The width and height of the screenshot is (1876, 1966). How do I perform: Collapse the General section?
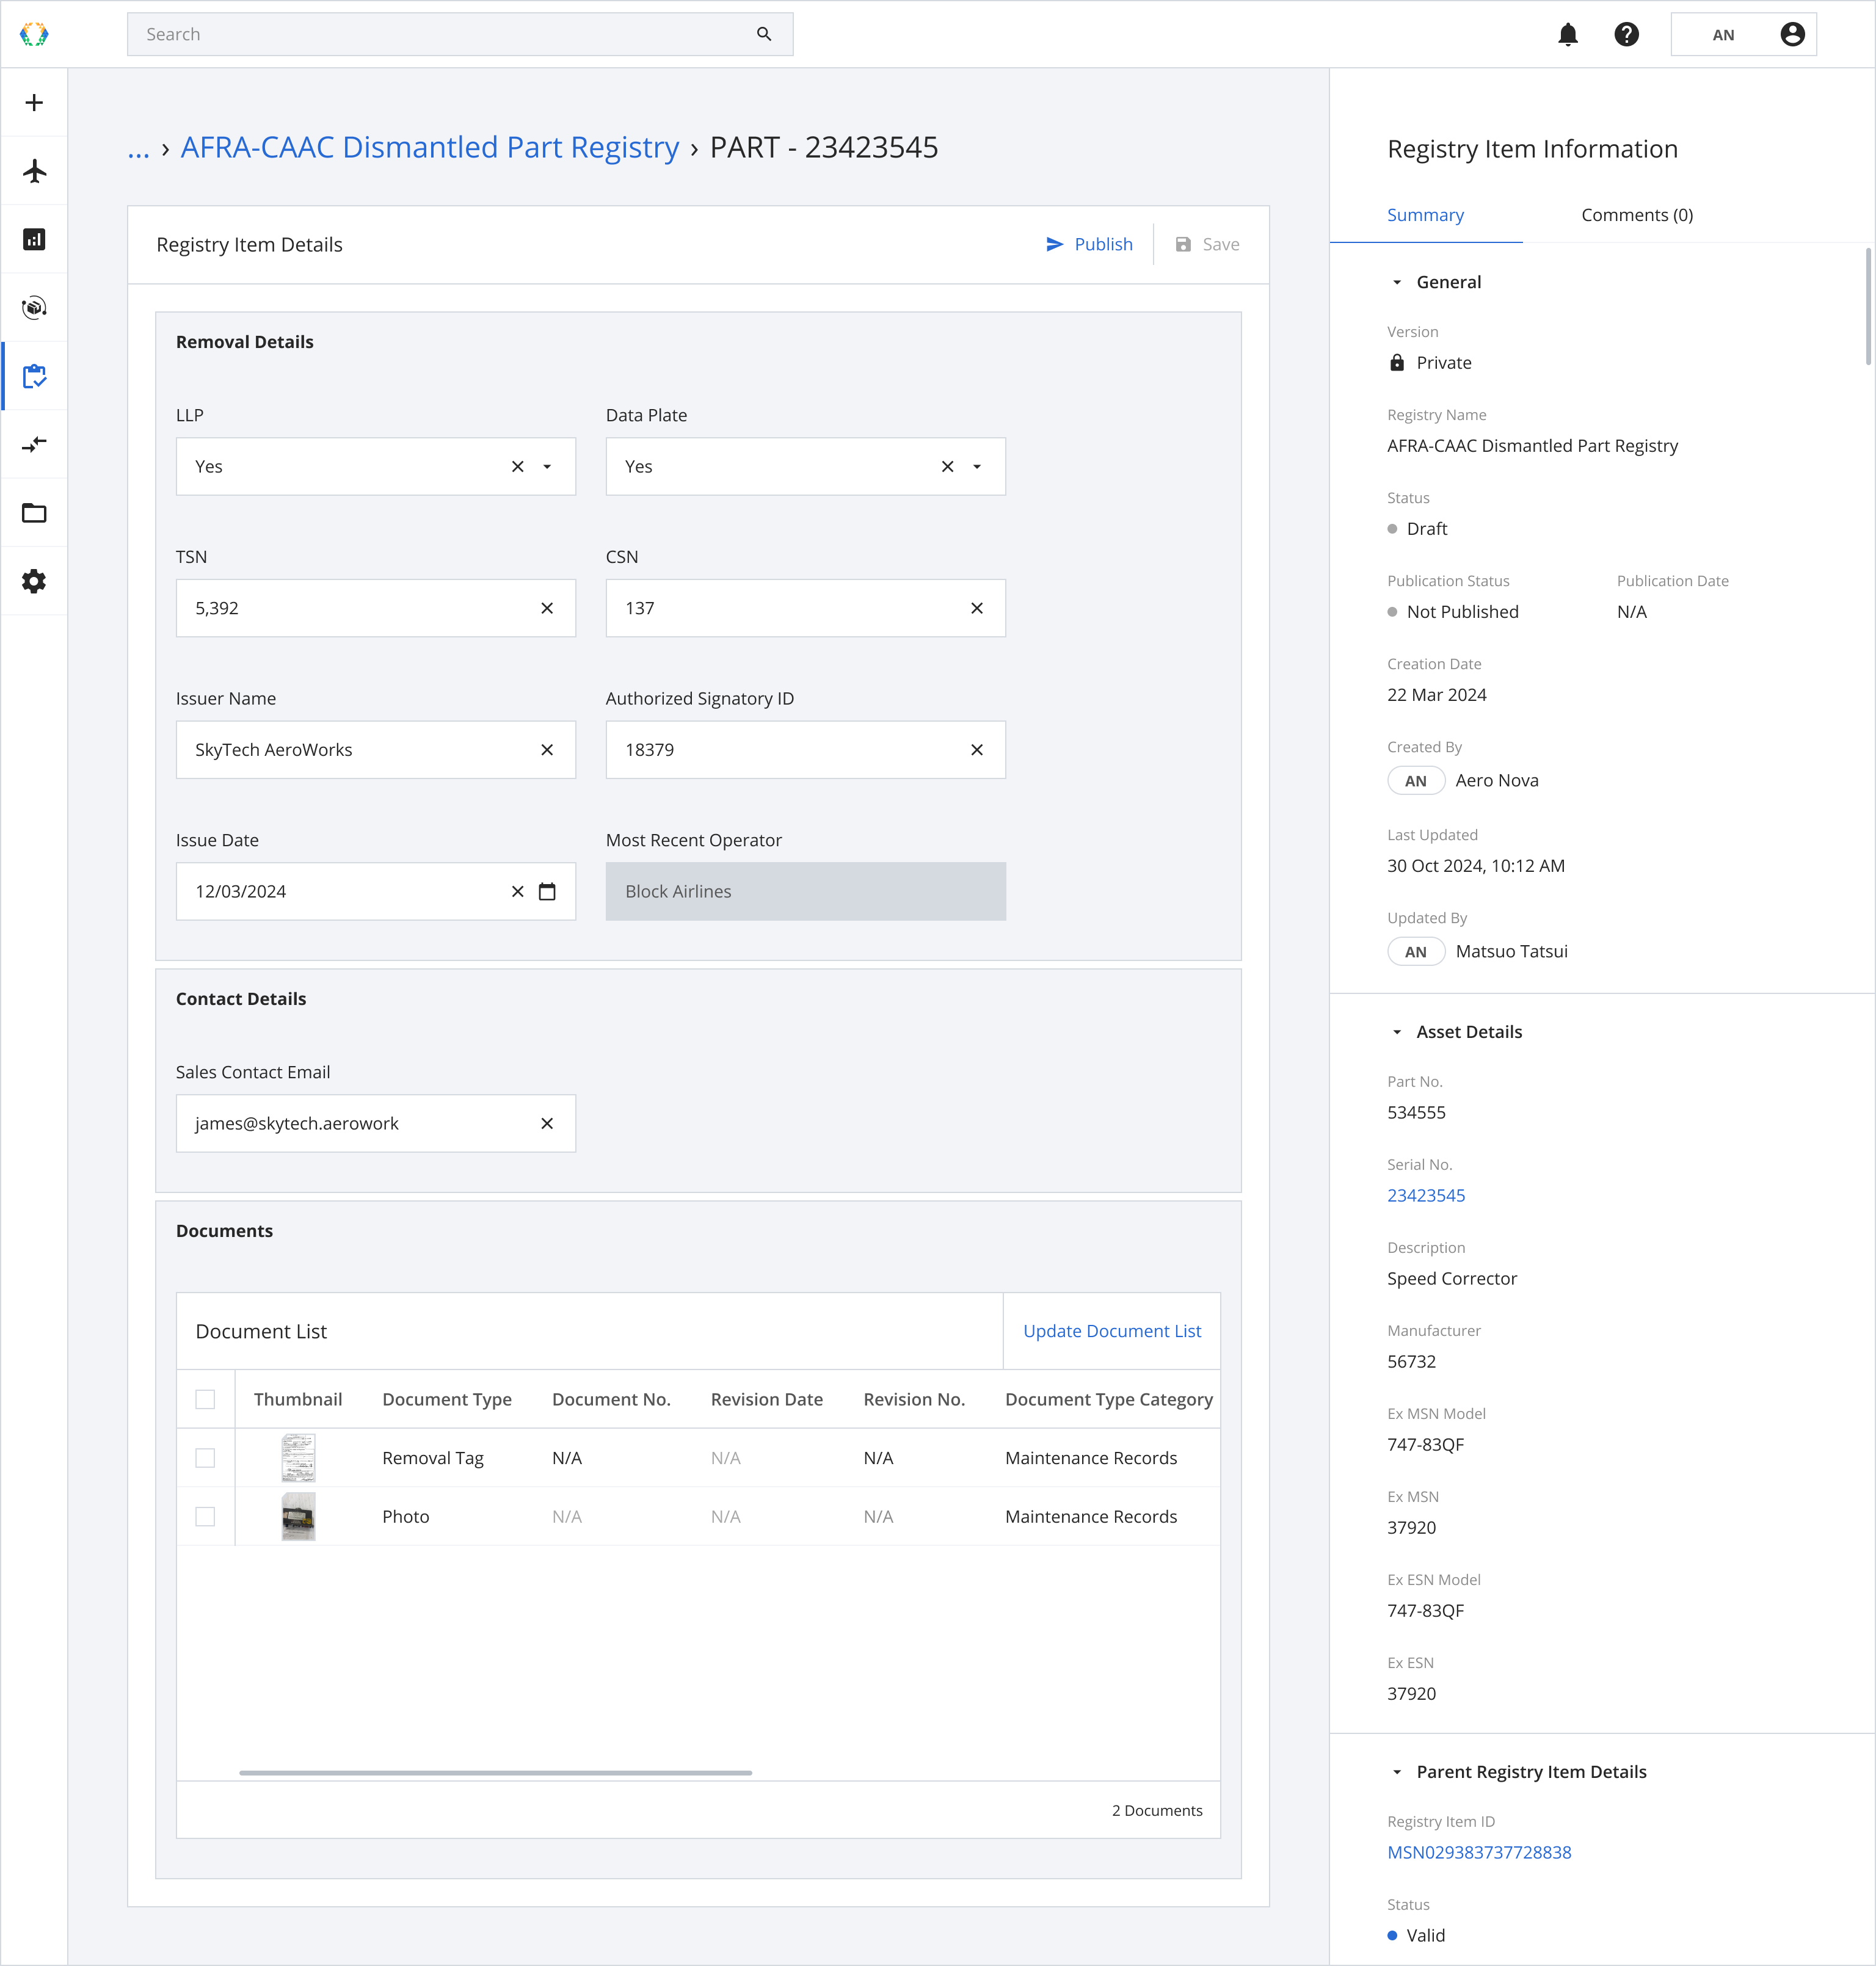click(1396, 283)
